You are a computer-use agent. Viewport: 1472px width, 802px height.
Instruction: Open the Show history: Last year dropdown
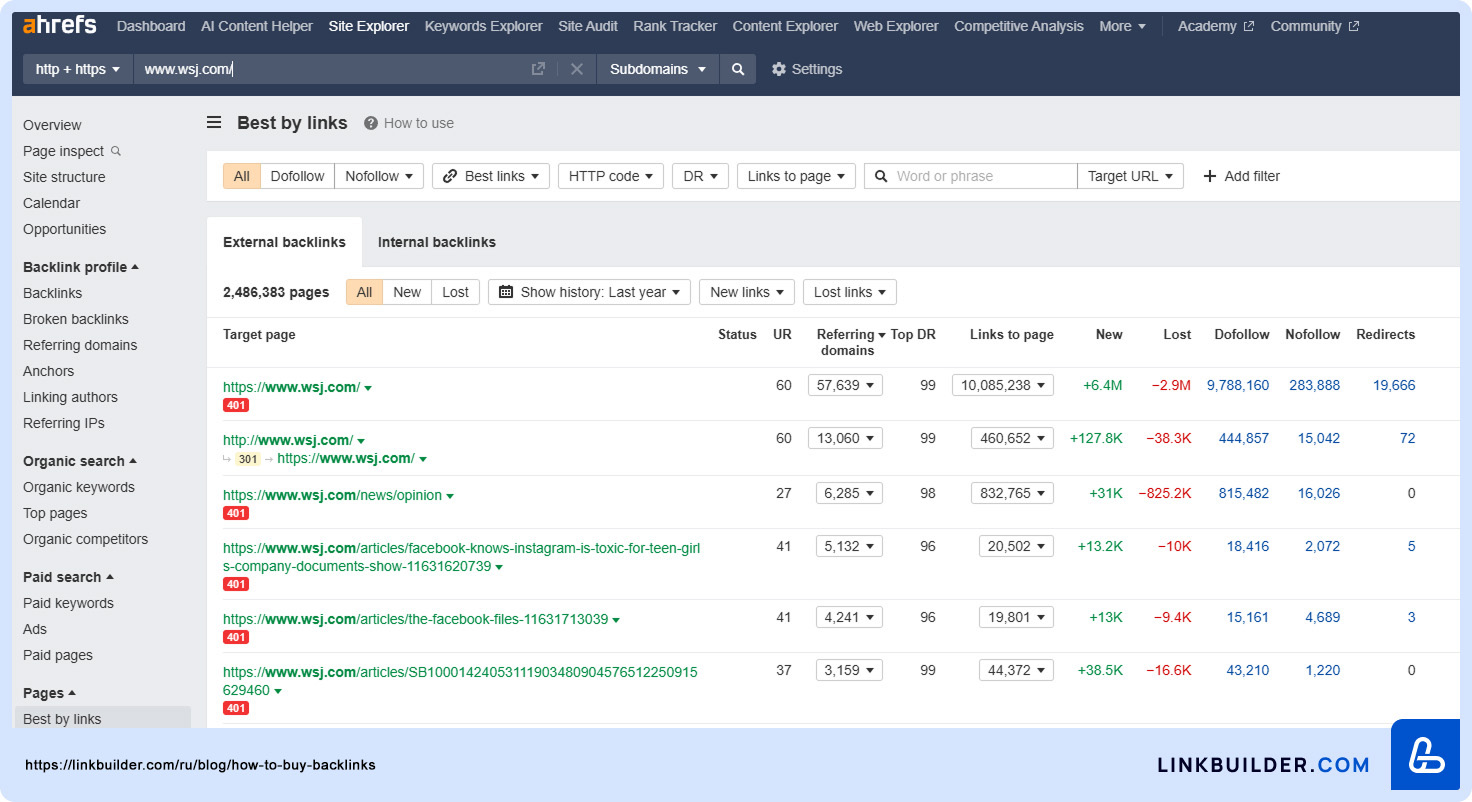pos(589,292)
